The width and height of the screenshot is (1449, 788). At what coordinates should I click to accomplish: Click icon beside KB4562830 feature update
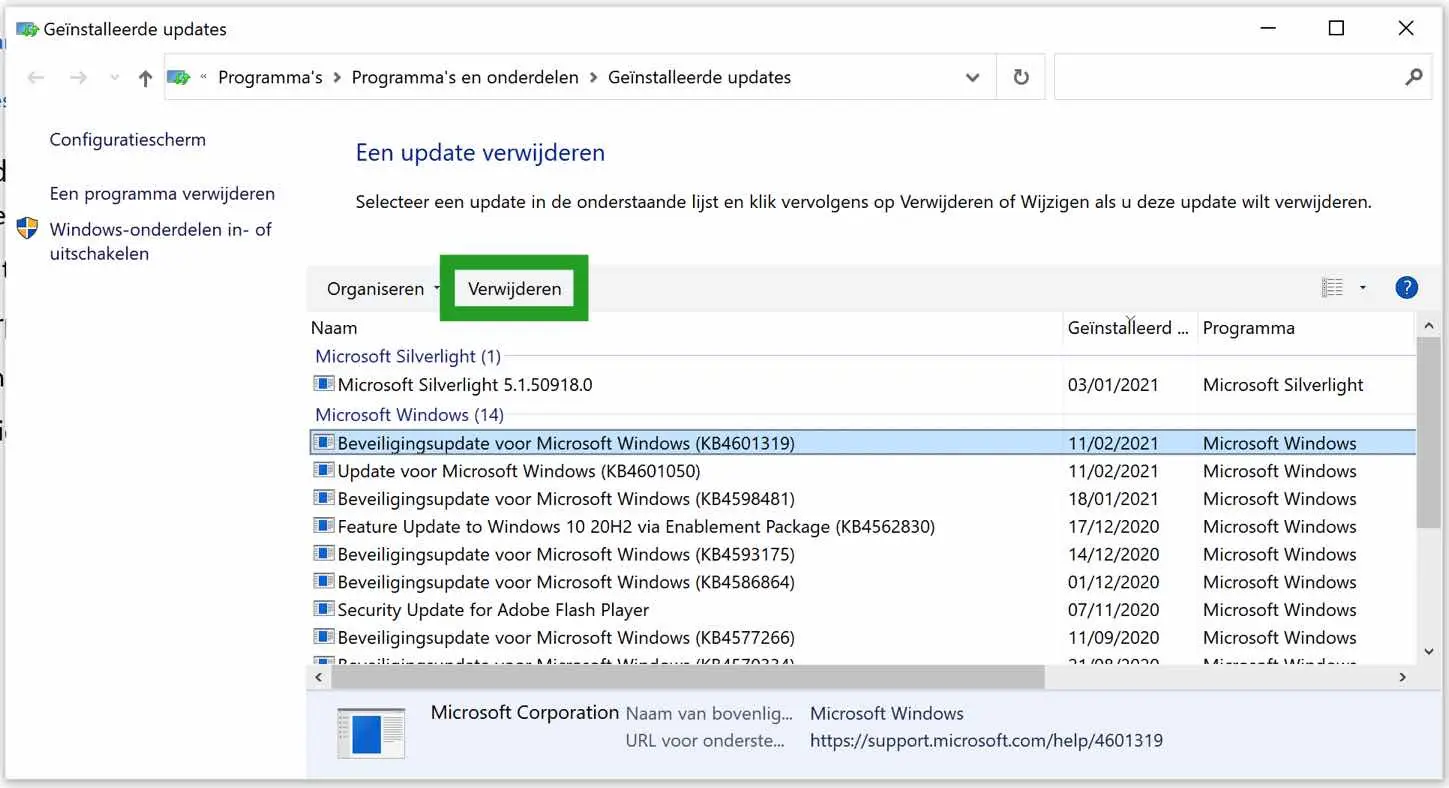(x=323, y=526)
